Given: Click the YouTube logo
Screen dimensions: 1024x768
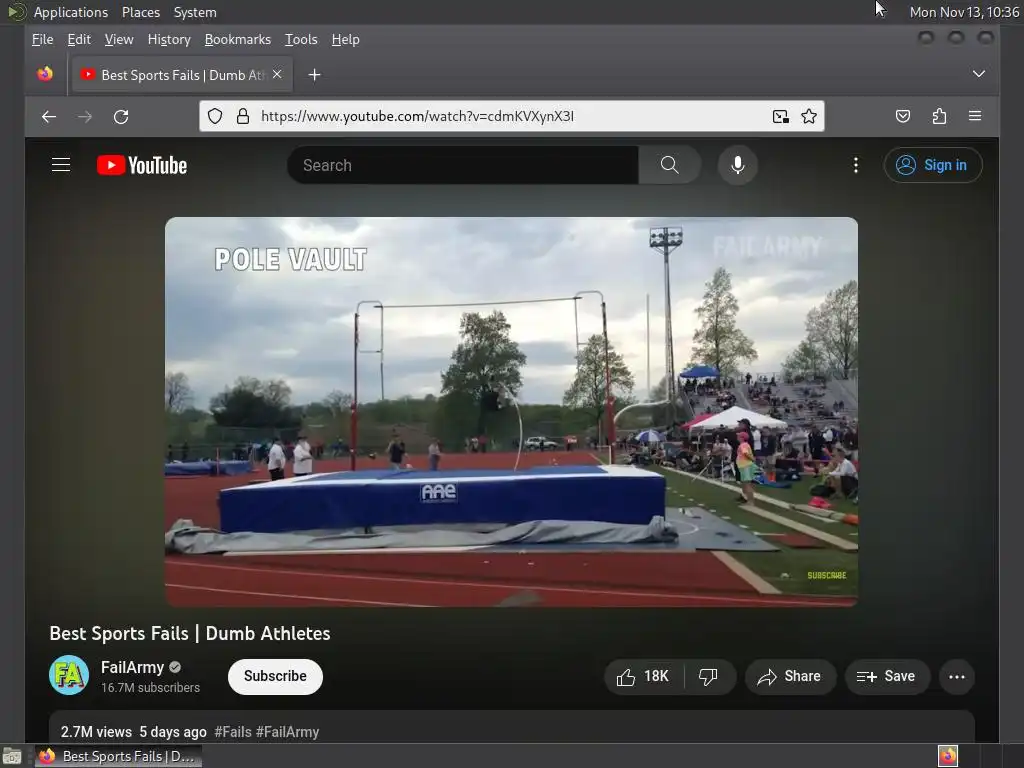Looking at the screenshot, I should point(142,165).
